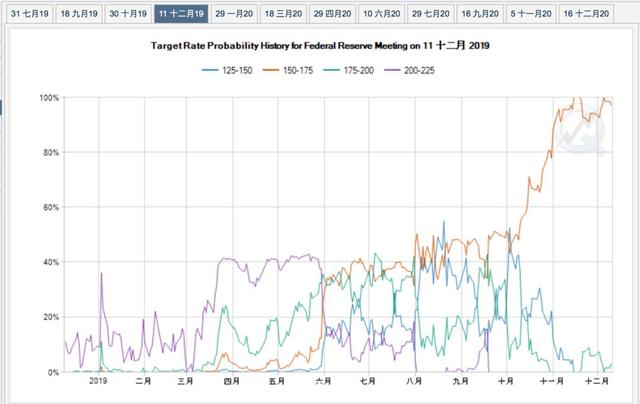640x404 pixels.
Task: Click the 100% label on the y-axis
Action: click(x=49, y=97)
